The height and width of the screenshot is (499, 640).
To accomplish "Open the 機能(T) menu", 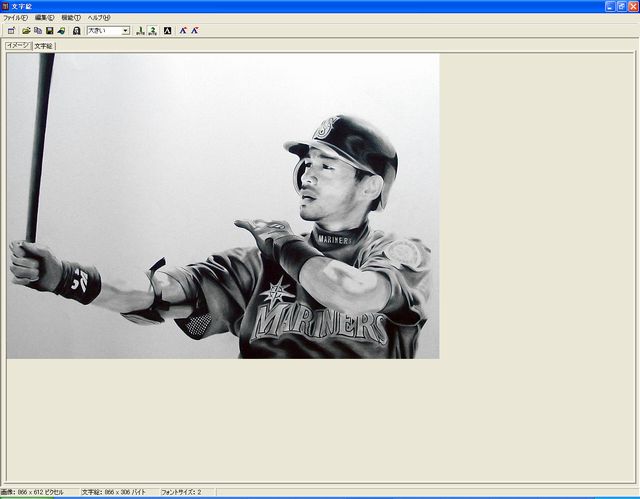I will tap(71, 18).
